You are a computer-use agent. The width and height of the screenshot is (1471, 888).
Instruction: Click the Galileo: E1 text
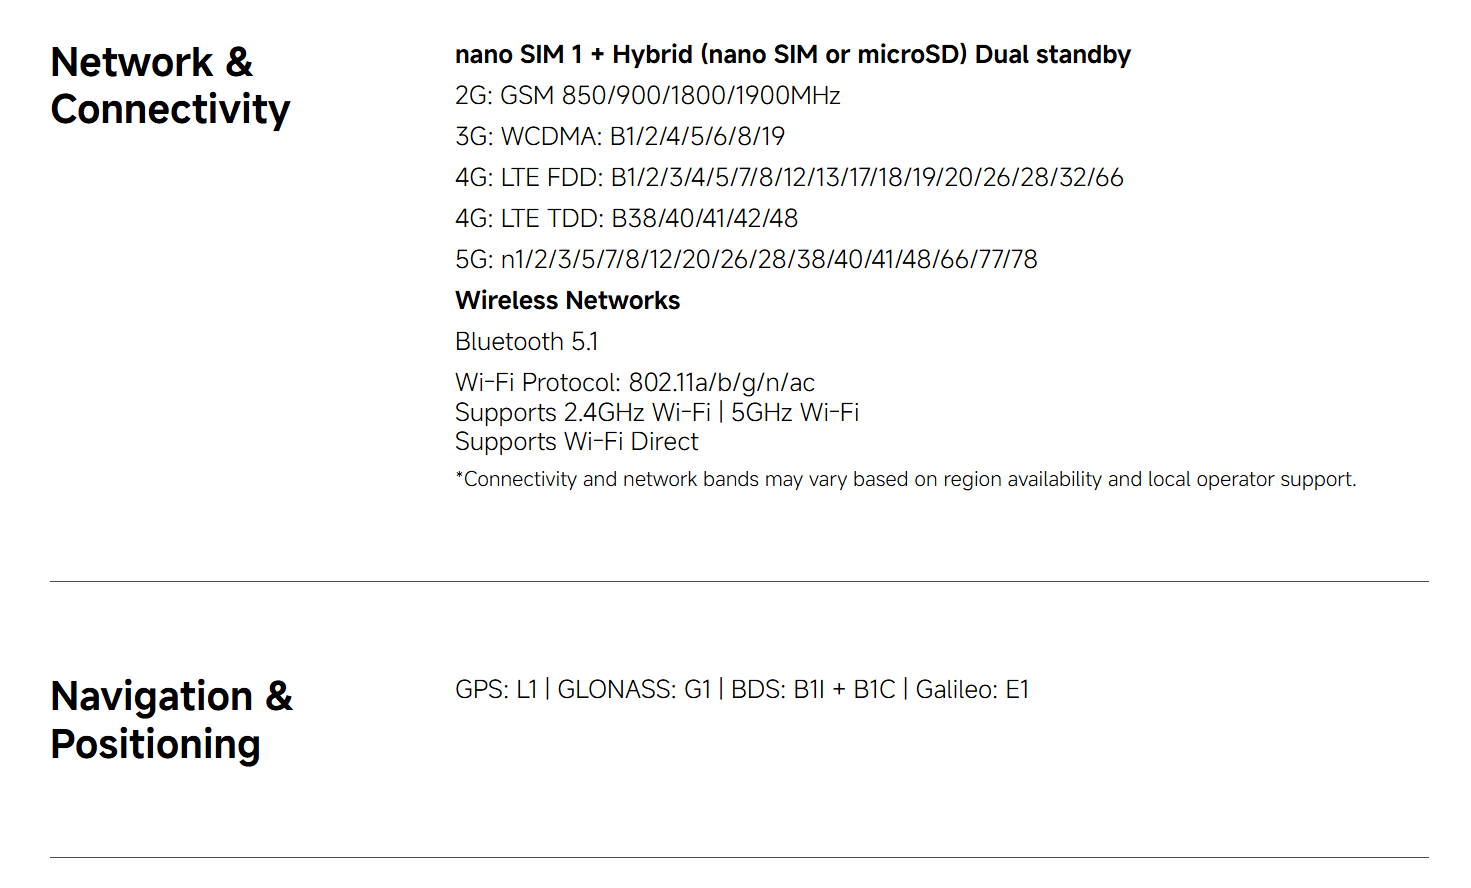point(971,690)
